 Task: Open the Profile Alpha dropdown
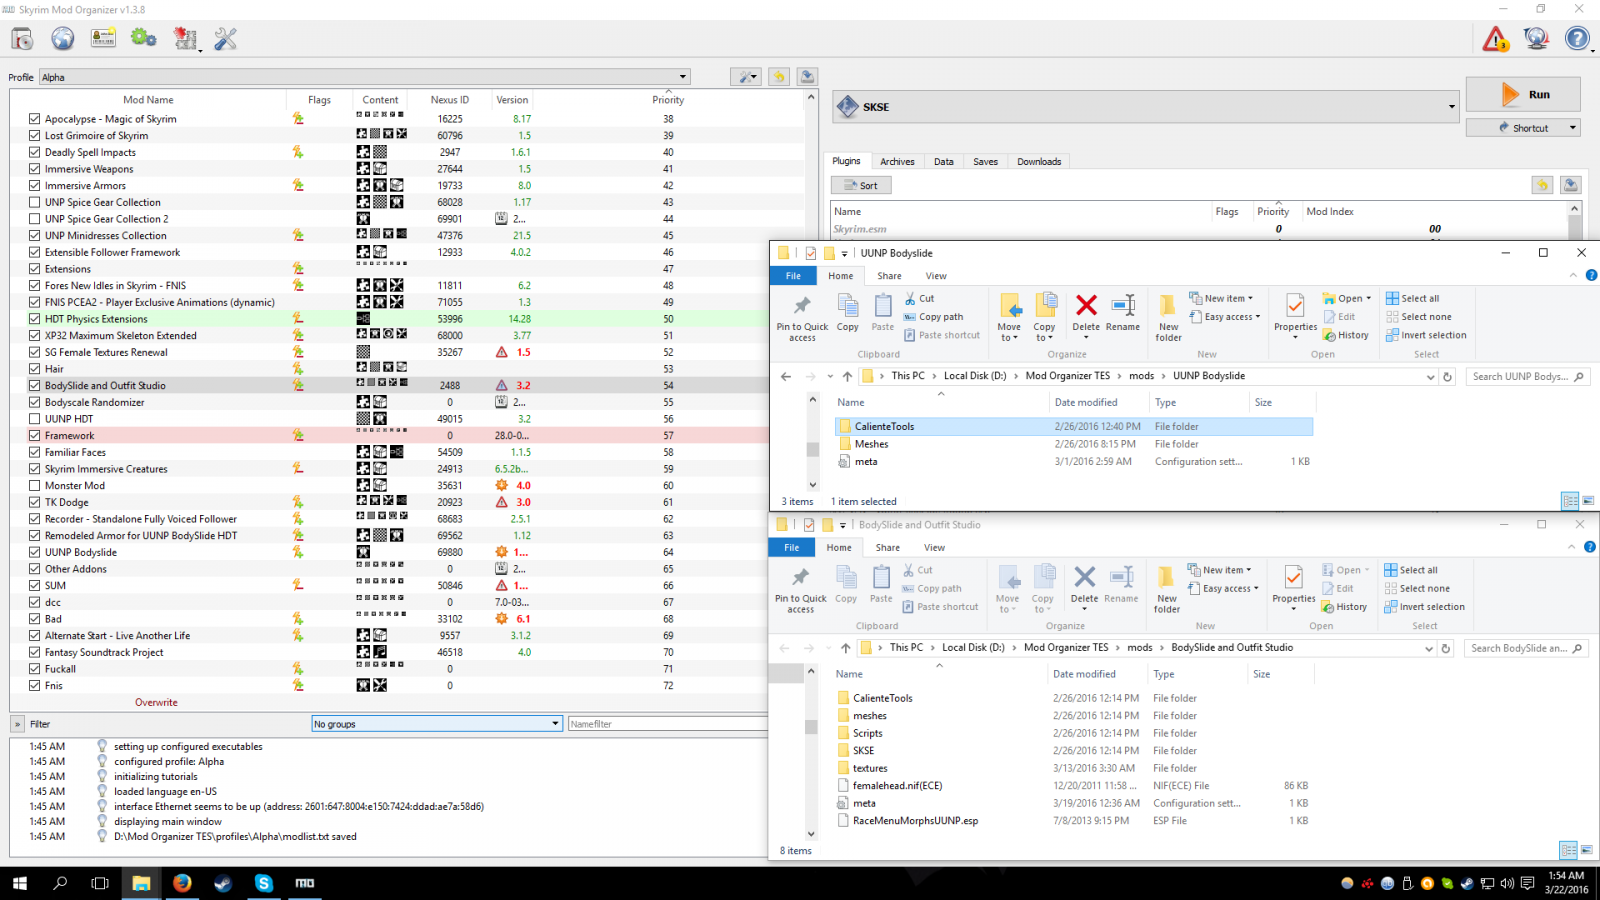(365, 77)
